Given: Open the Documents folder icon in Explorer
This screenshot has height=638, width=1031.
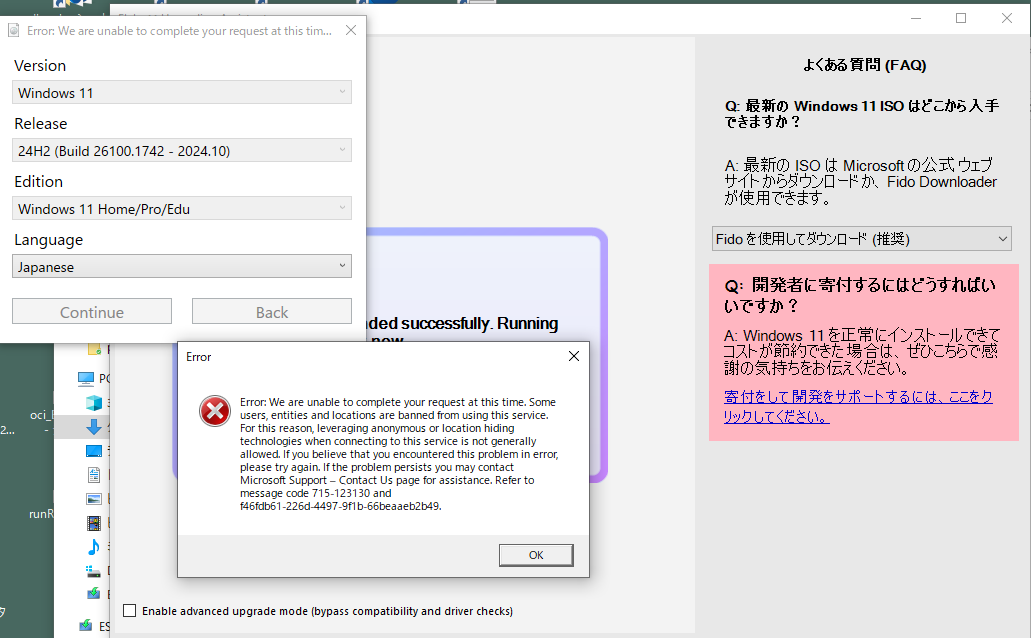Looking at the screenshot, I should (94, 475).
